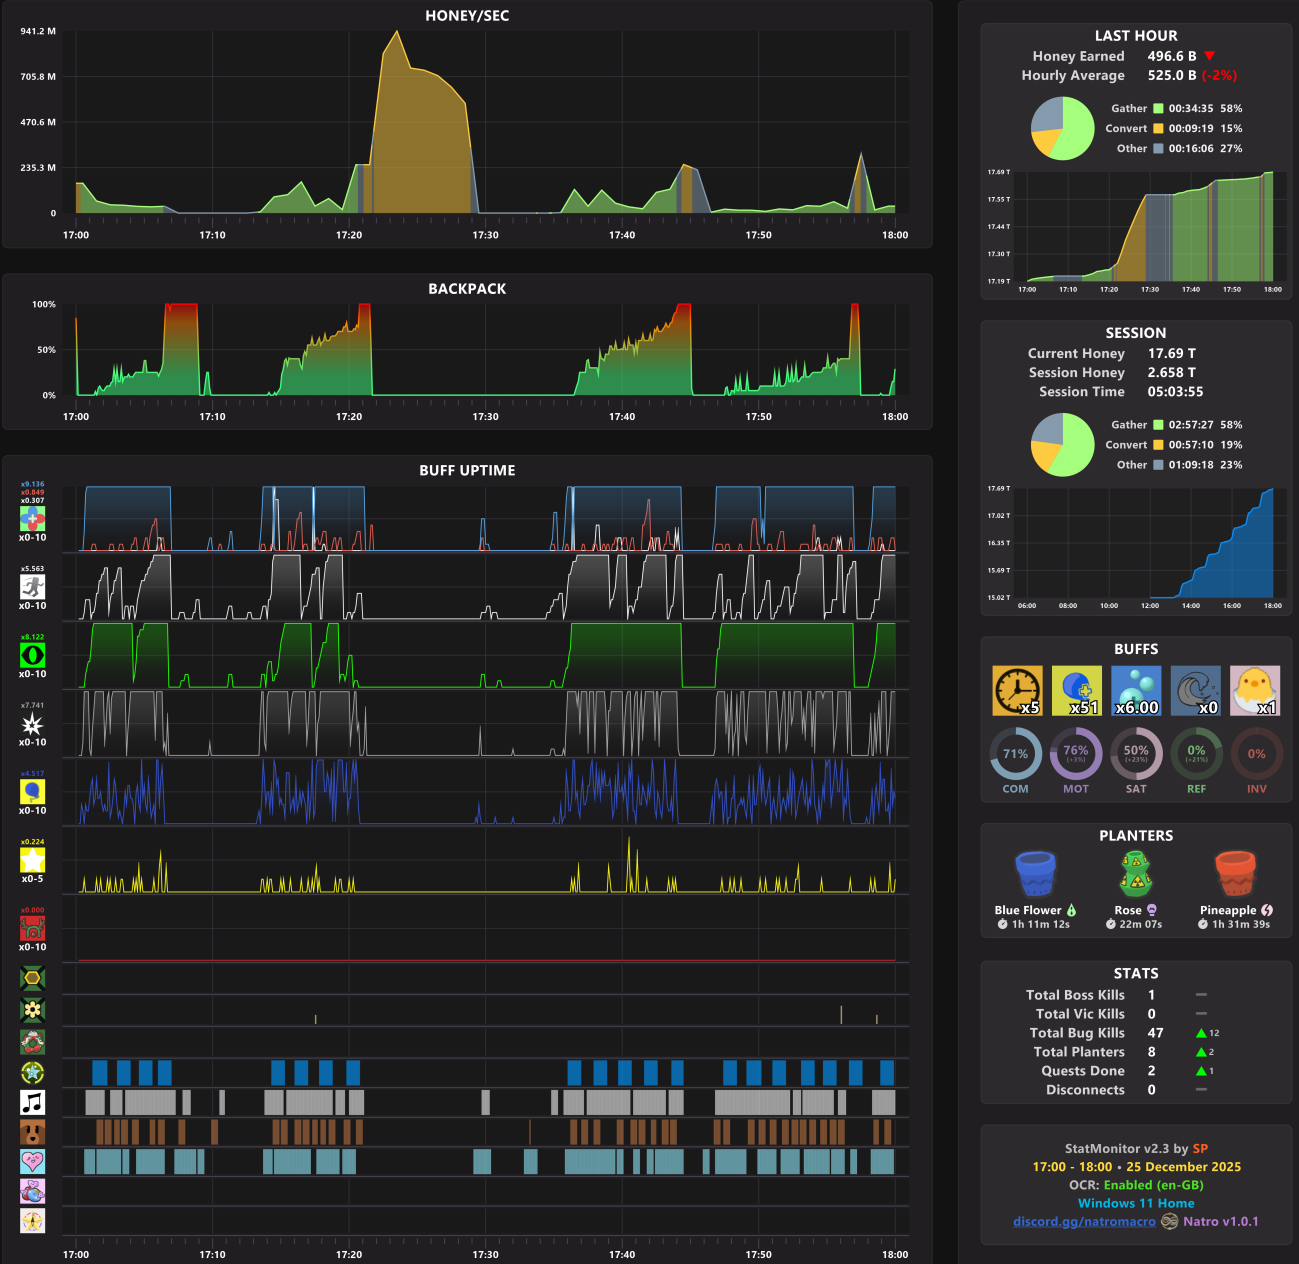Select the pink heart on blue icon
This screenshot has height=1264, width=1299.
[x=33, y=1161]
